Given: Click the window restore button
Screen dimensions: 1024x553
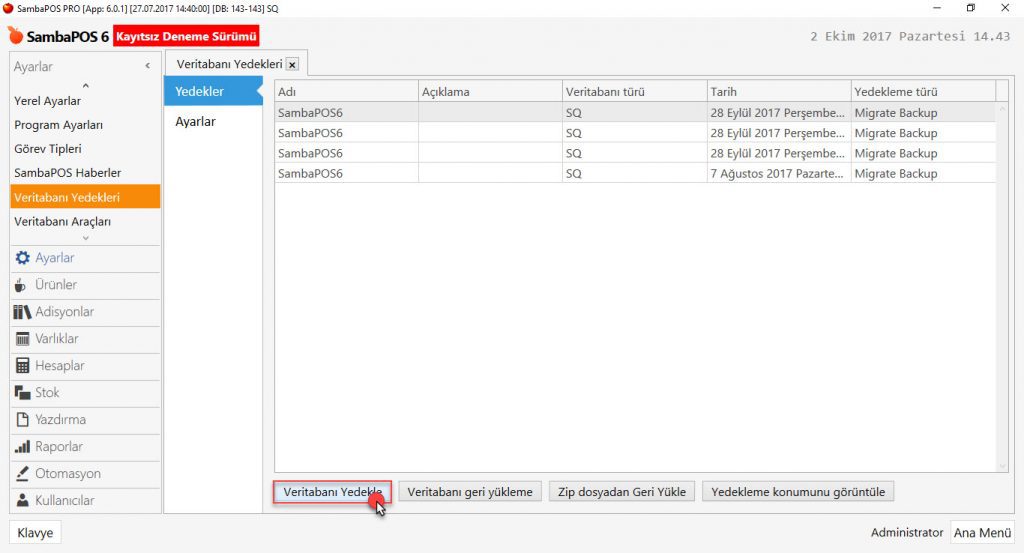Looking at the screenshot, I should pyautogui.click(x=970, y=8).
